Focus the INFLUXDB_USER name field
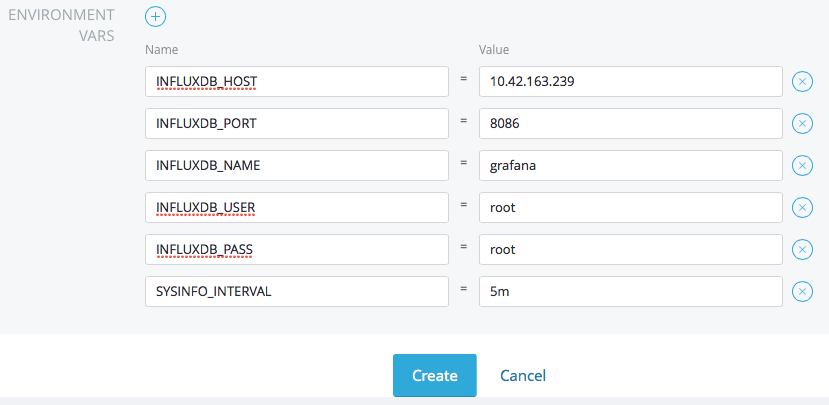The image size is (829, 405). coord(296,207)
